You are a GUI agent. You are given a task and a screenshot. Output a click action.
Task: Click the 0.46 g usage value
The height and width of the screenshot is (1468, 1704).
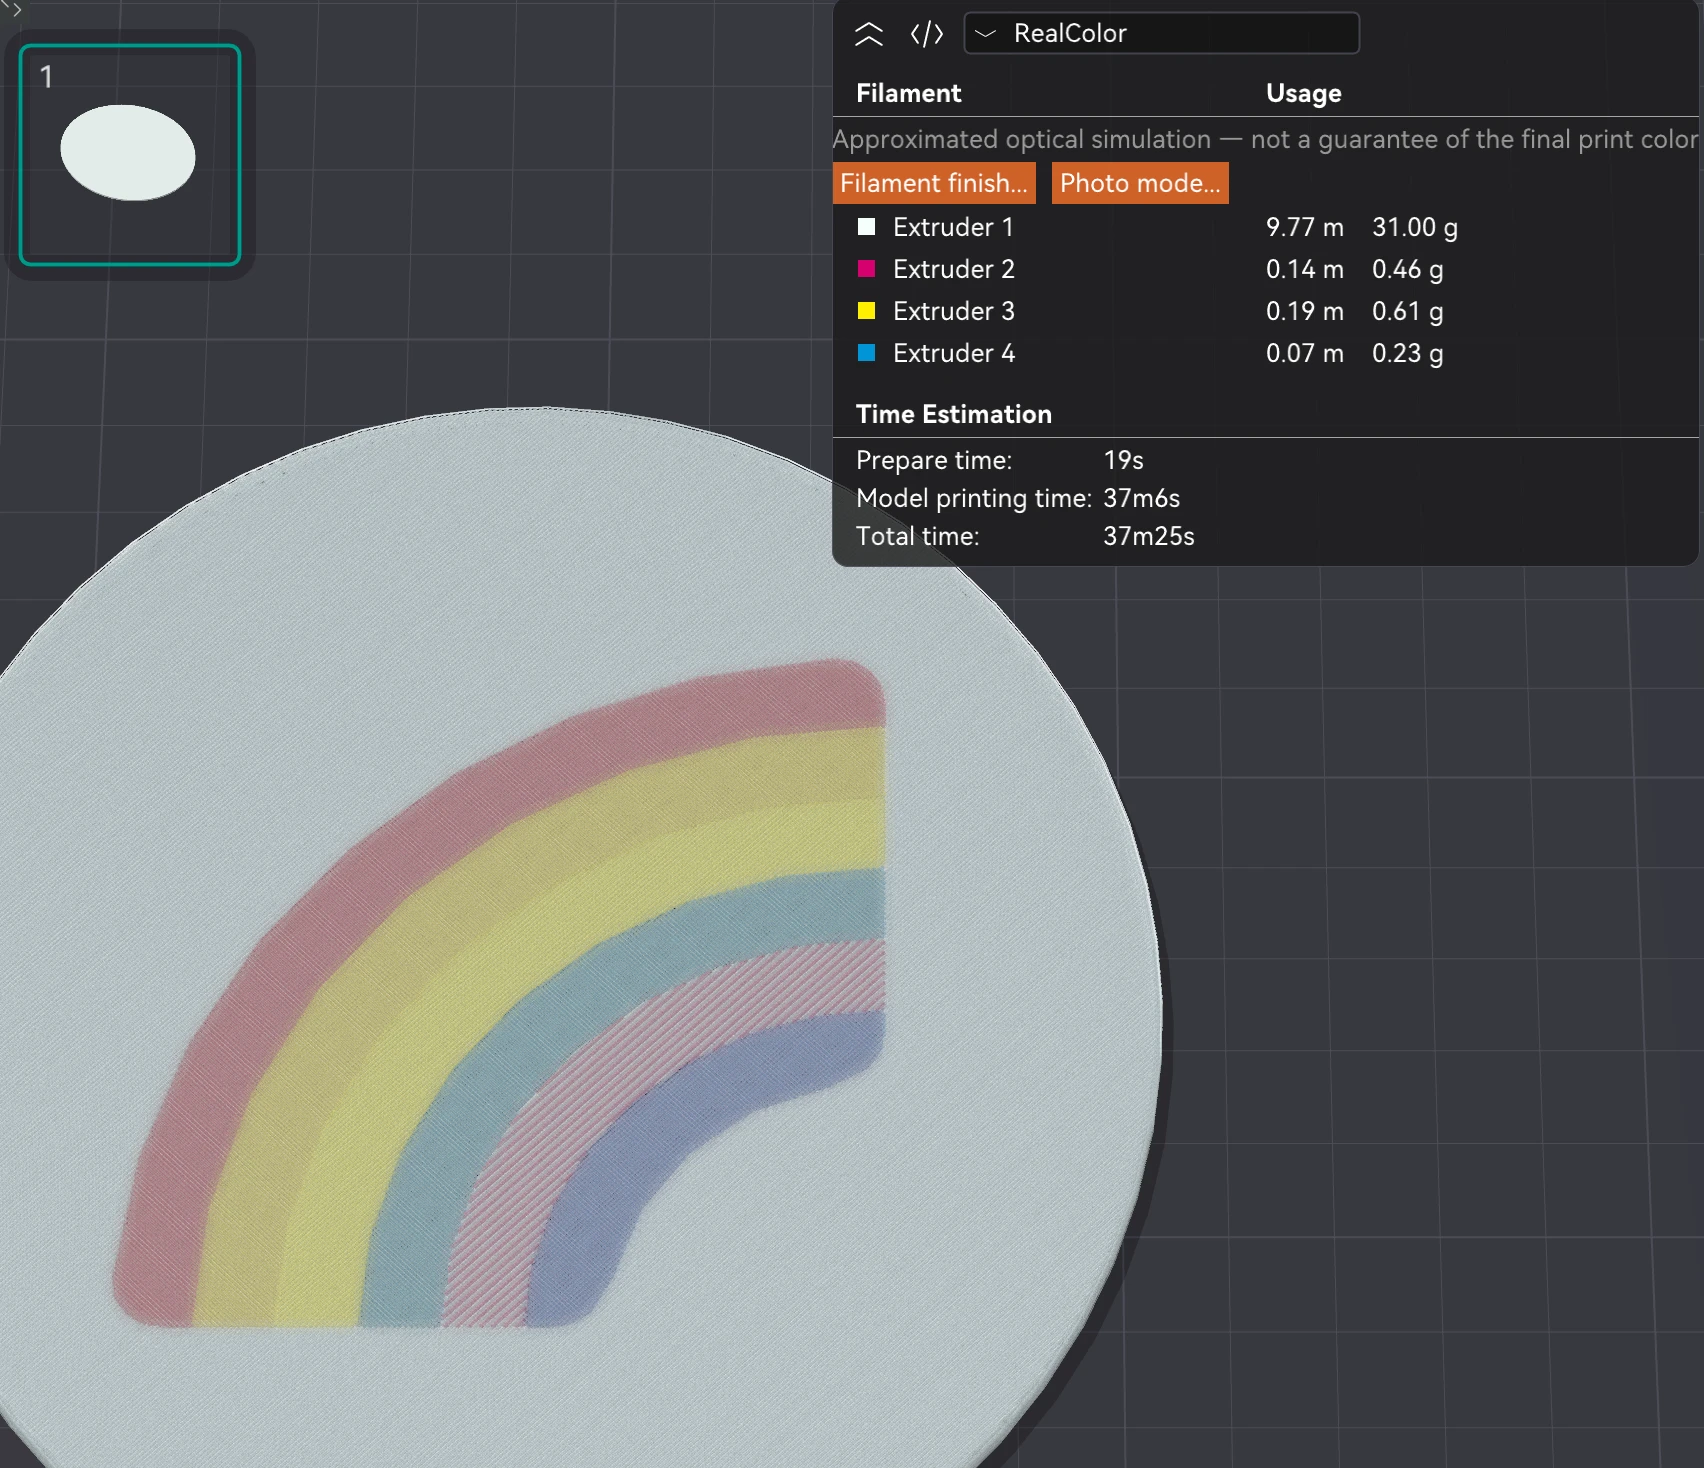click(x=1408, y=269)
